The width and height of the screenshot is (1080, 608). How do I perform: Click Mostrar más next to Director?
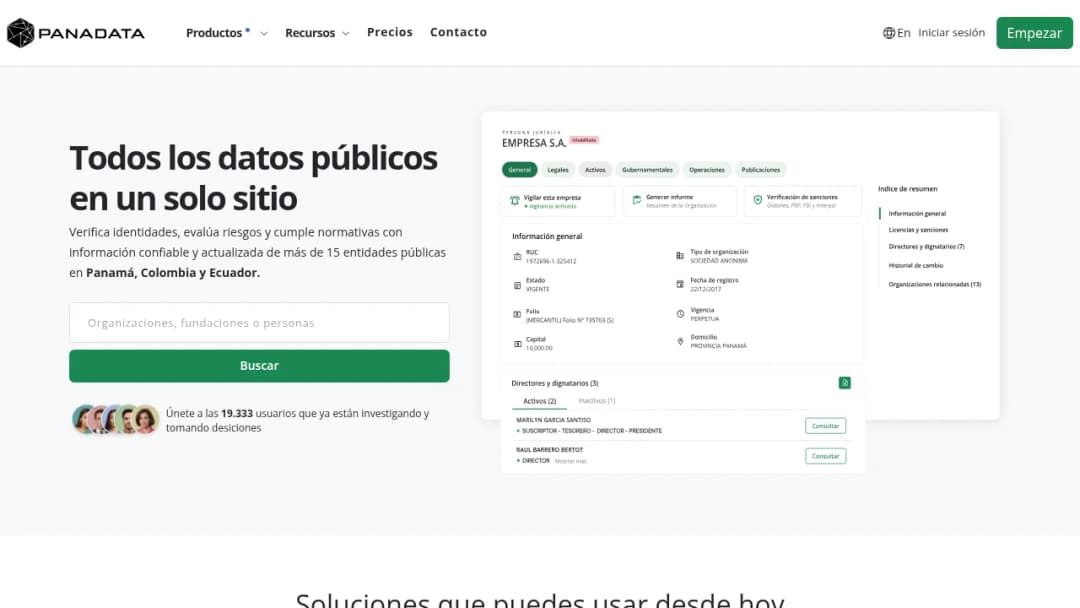(570, 461)
